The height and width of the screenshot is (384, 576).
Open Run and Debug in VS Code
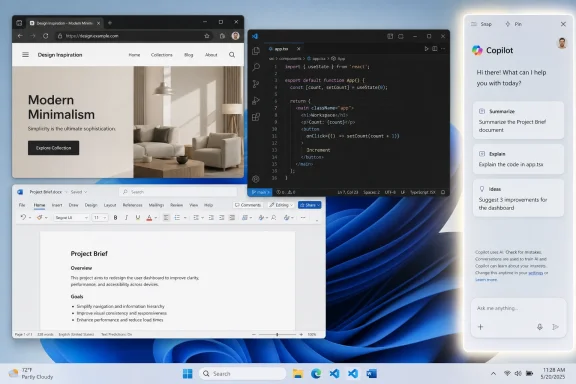[x=256, y=100]
